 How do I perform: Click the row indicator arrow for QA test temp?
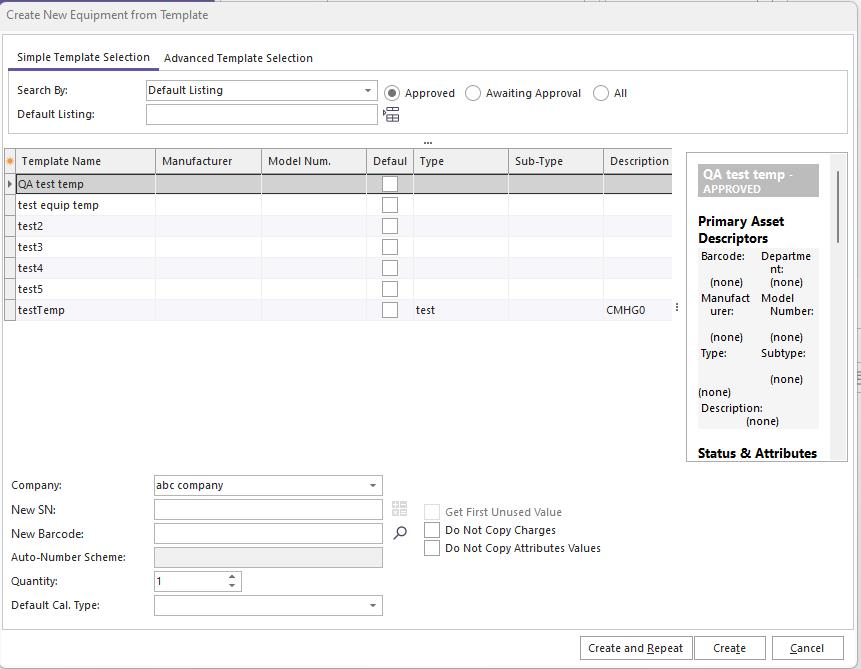point(10,184)
